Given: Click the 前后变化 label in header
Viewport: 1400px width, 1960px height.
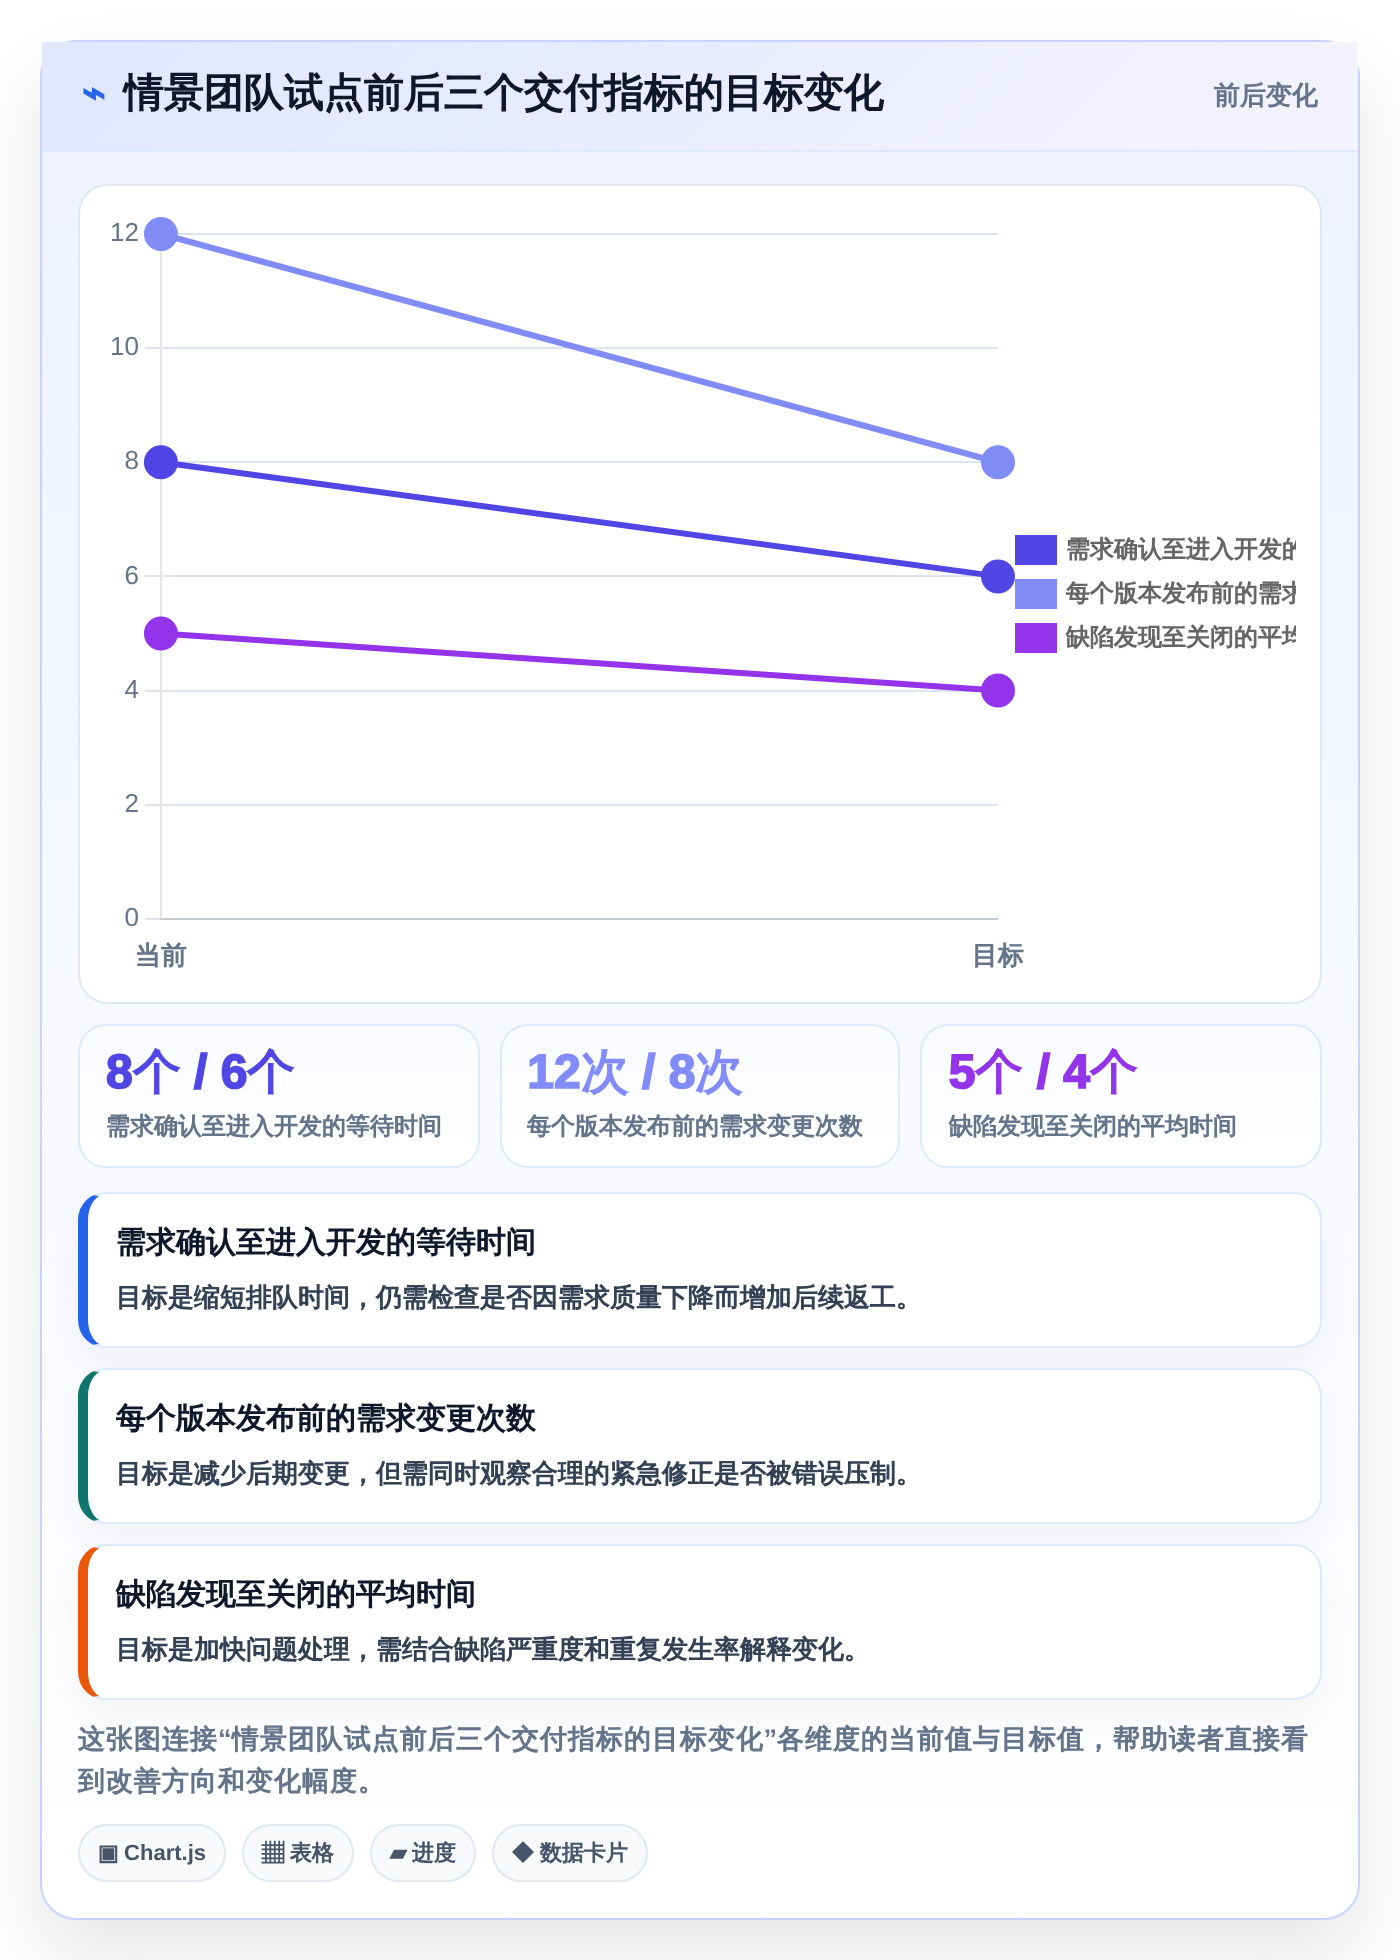Looking at the screenshot, I should (x=1265, y=96).
